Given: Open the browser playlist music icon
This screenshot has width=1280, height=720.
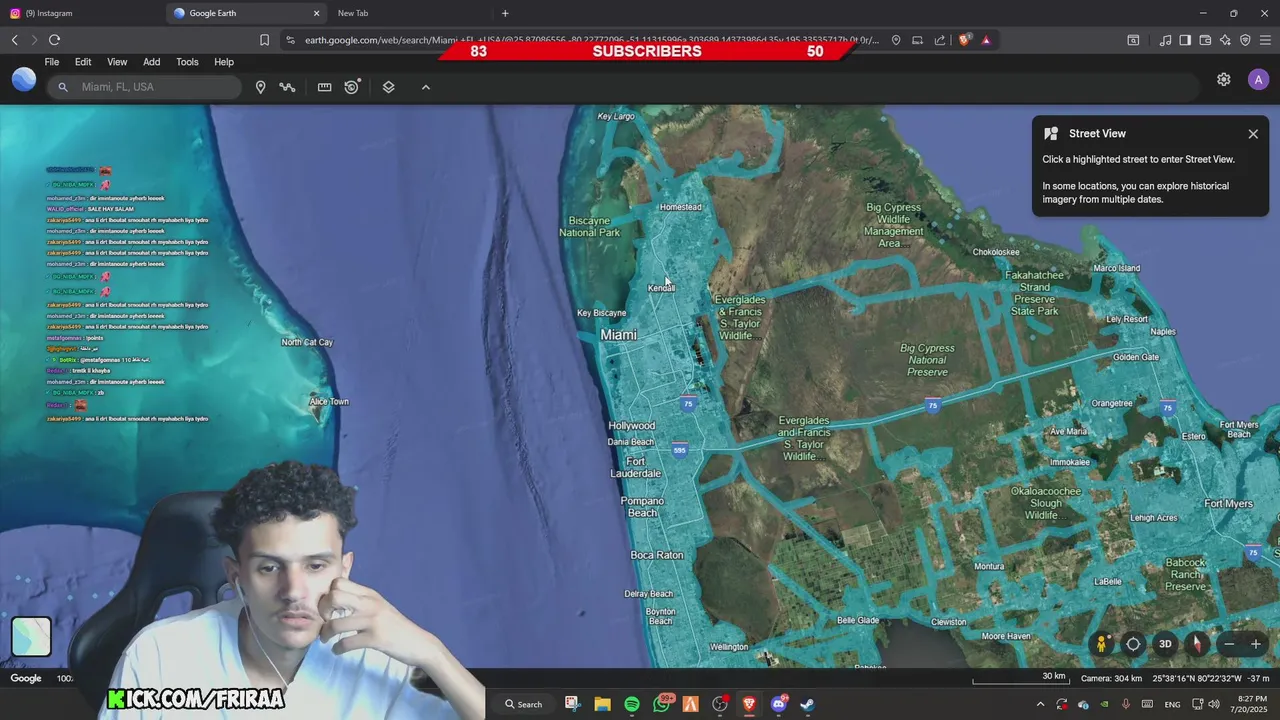Looking at the screenshot, I should 1165,40.
